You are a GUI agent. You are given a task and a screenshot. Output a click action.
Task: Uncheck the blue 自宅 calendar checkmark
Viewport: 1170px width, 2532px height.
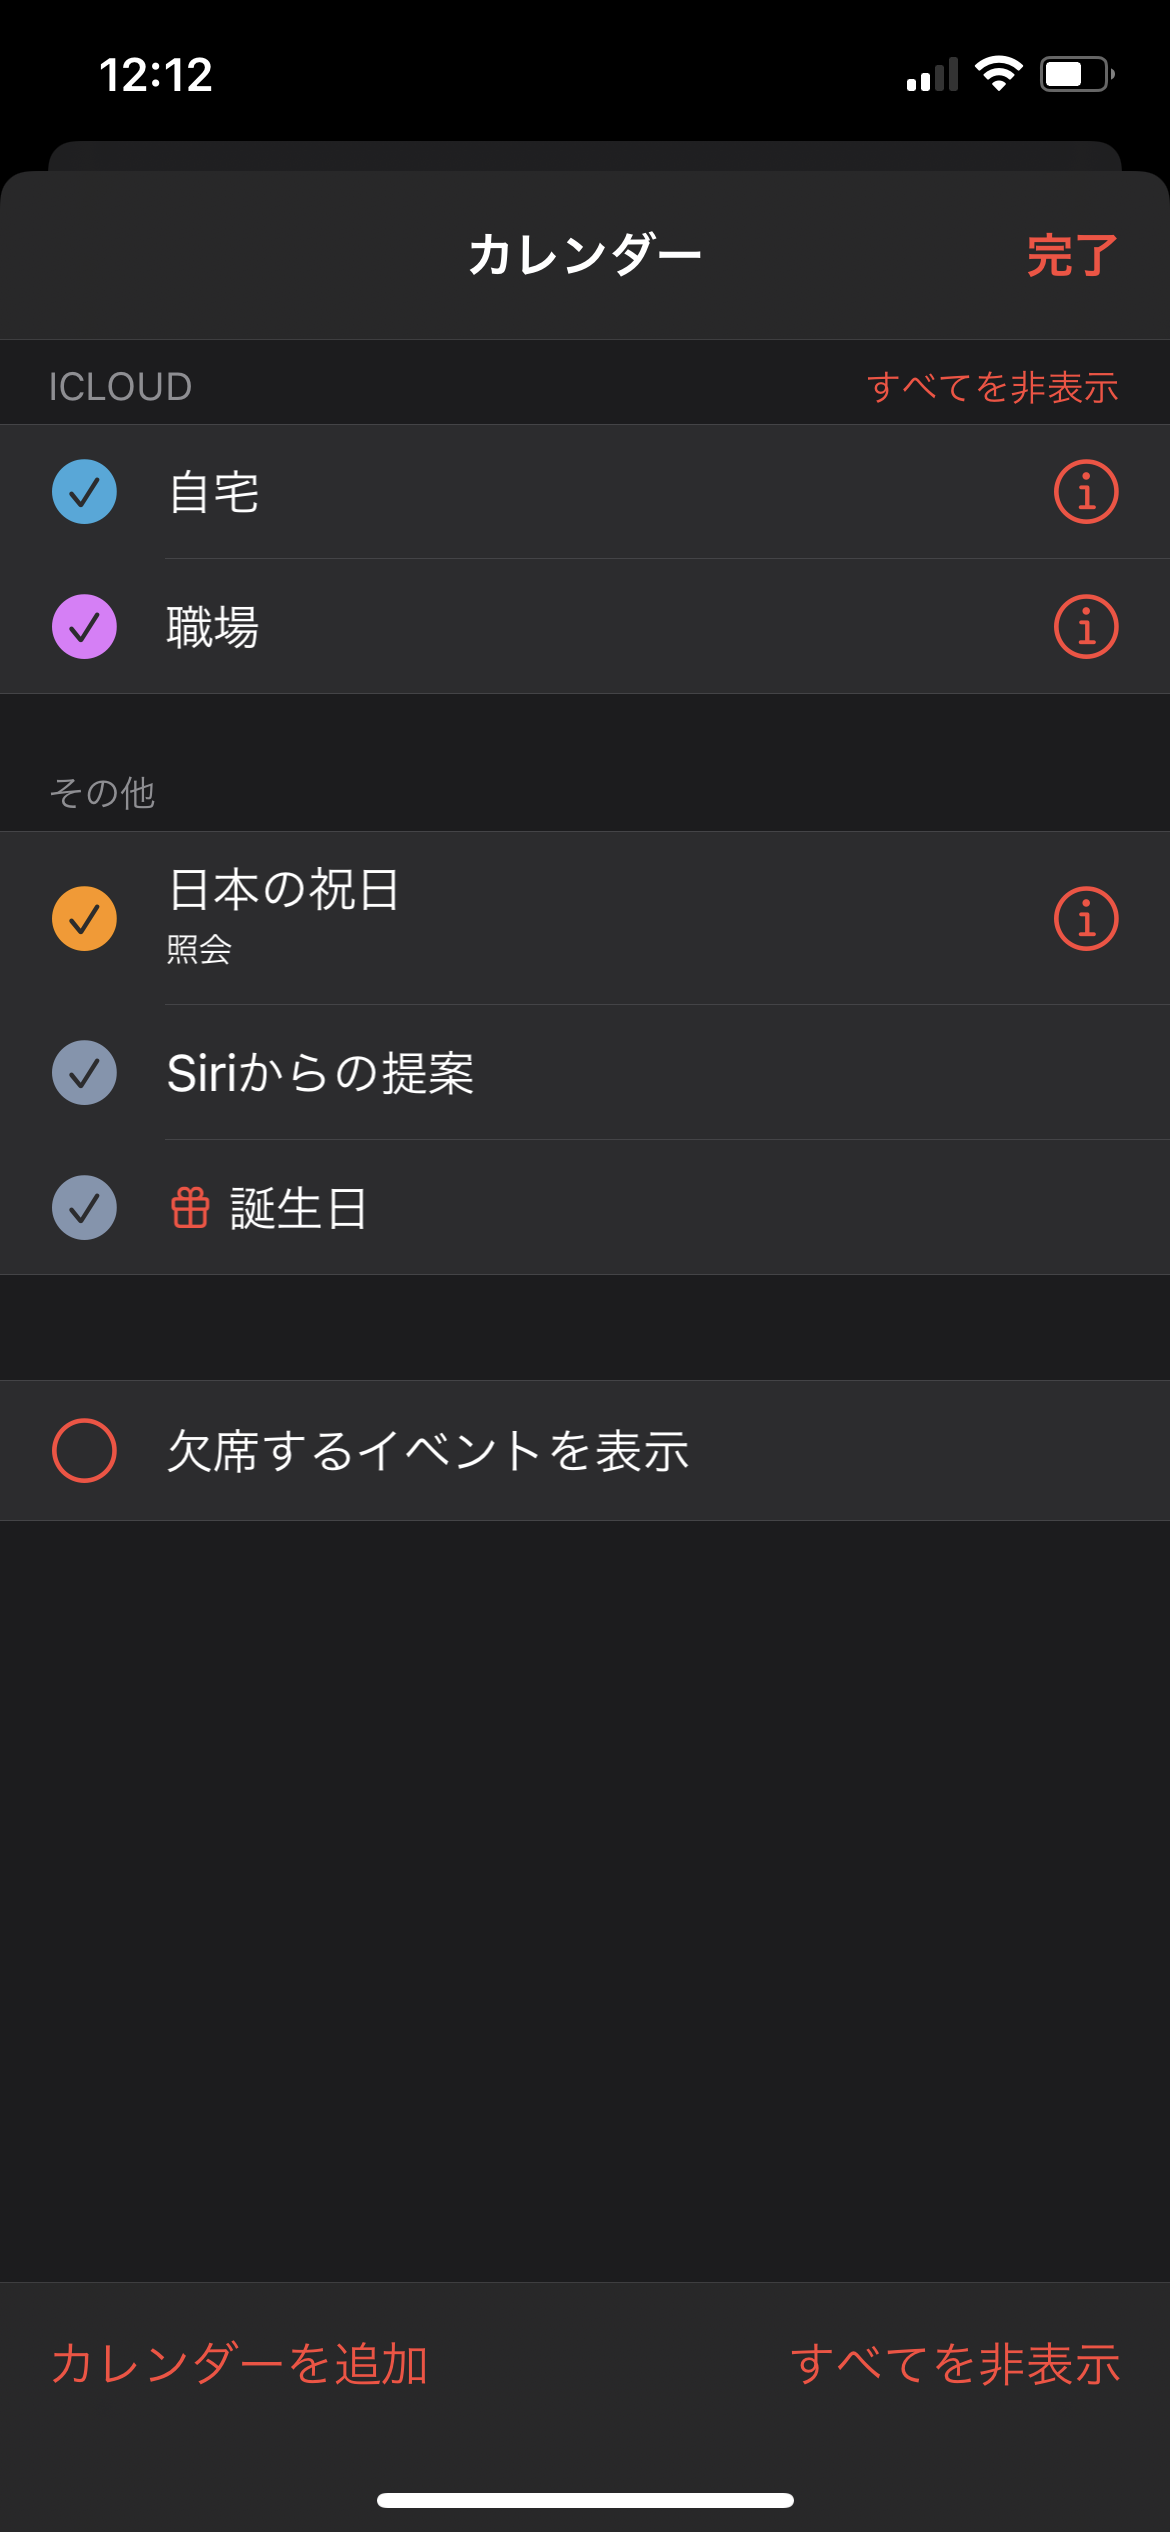(84, 492)
